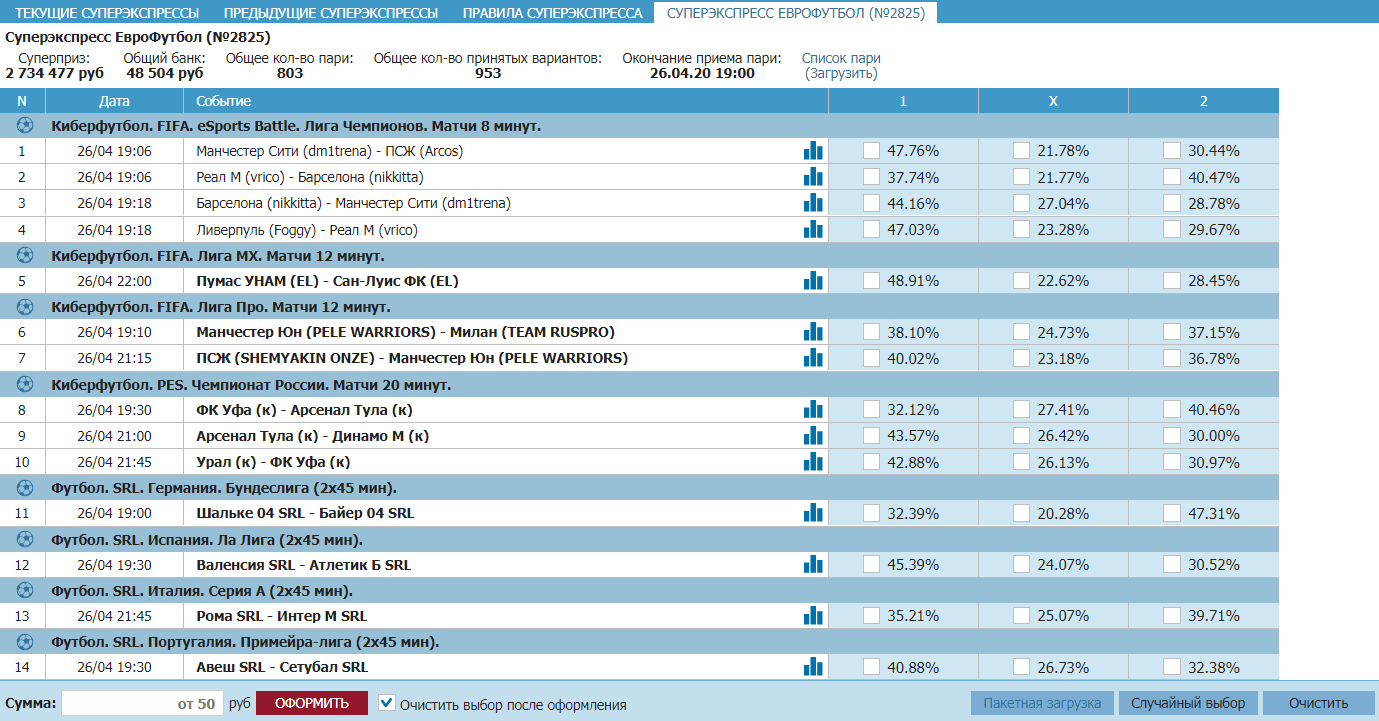Open stats chart for Авеш - Сетубал
The height and width of the screenshot is (721, 1379).
pos(813,667)
